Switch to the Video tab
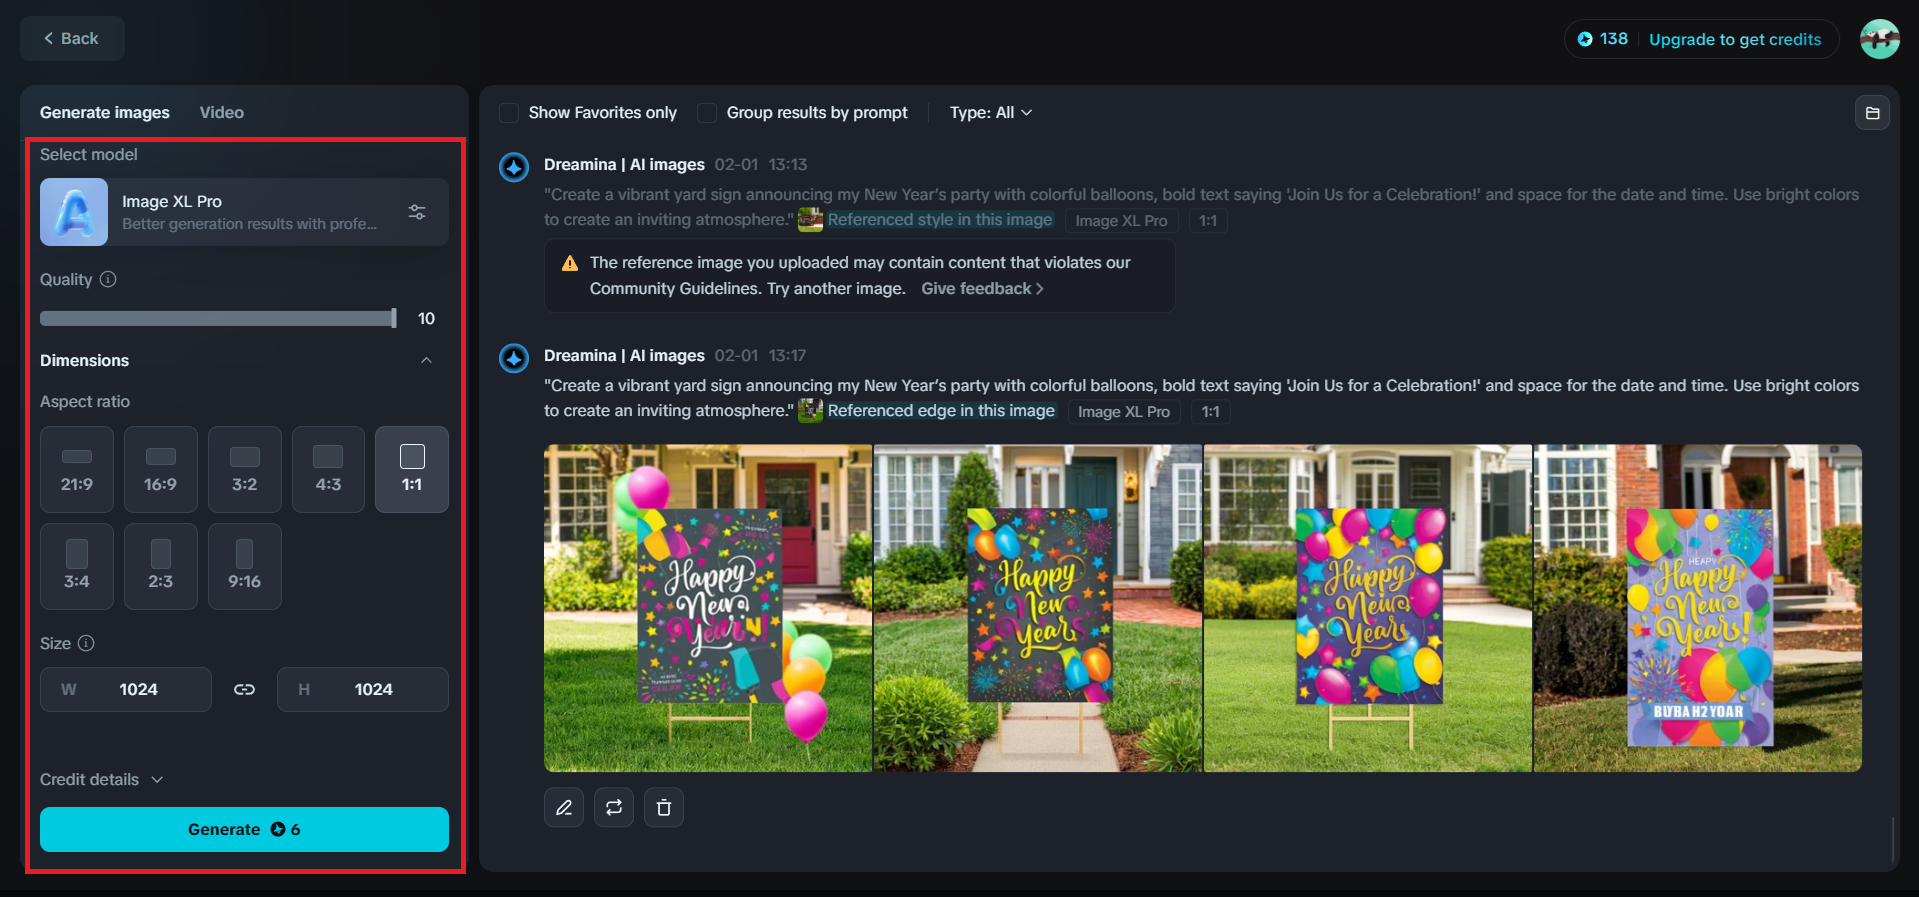Viewport: 1919px width, 897px height. pos(222,113)
